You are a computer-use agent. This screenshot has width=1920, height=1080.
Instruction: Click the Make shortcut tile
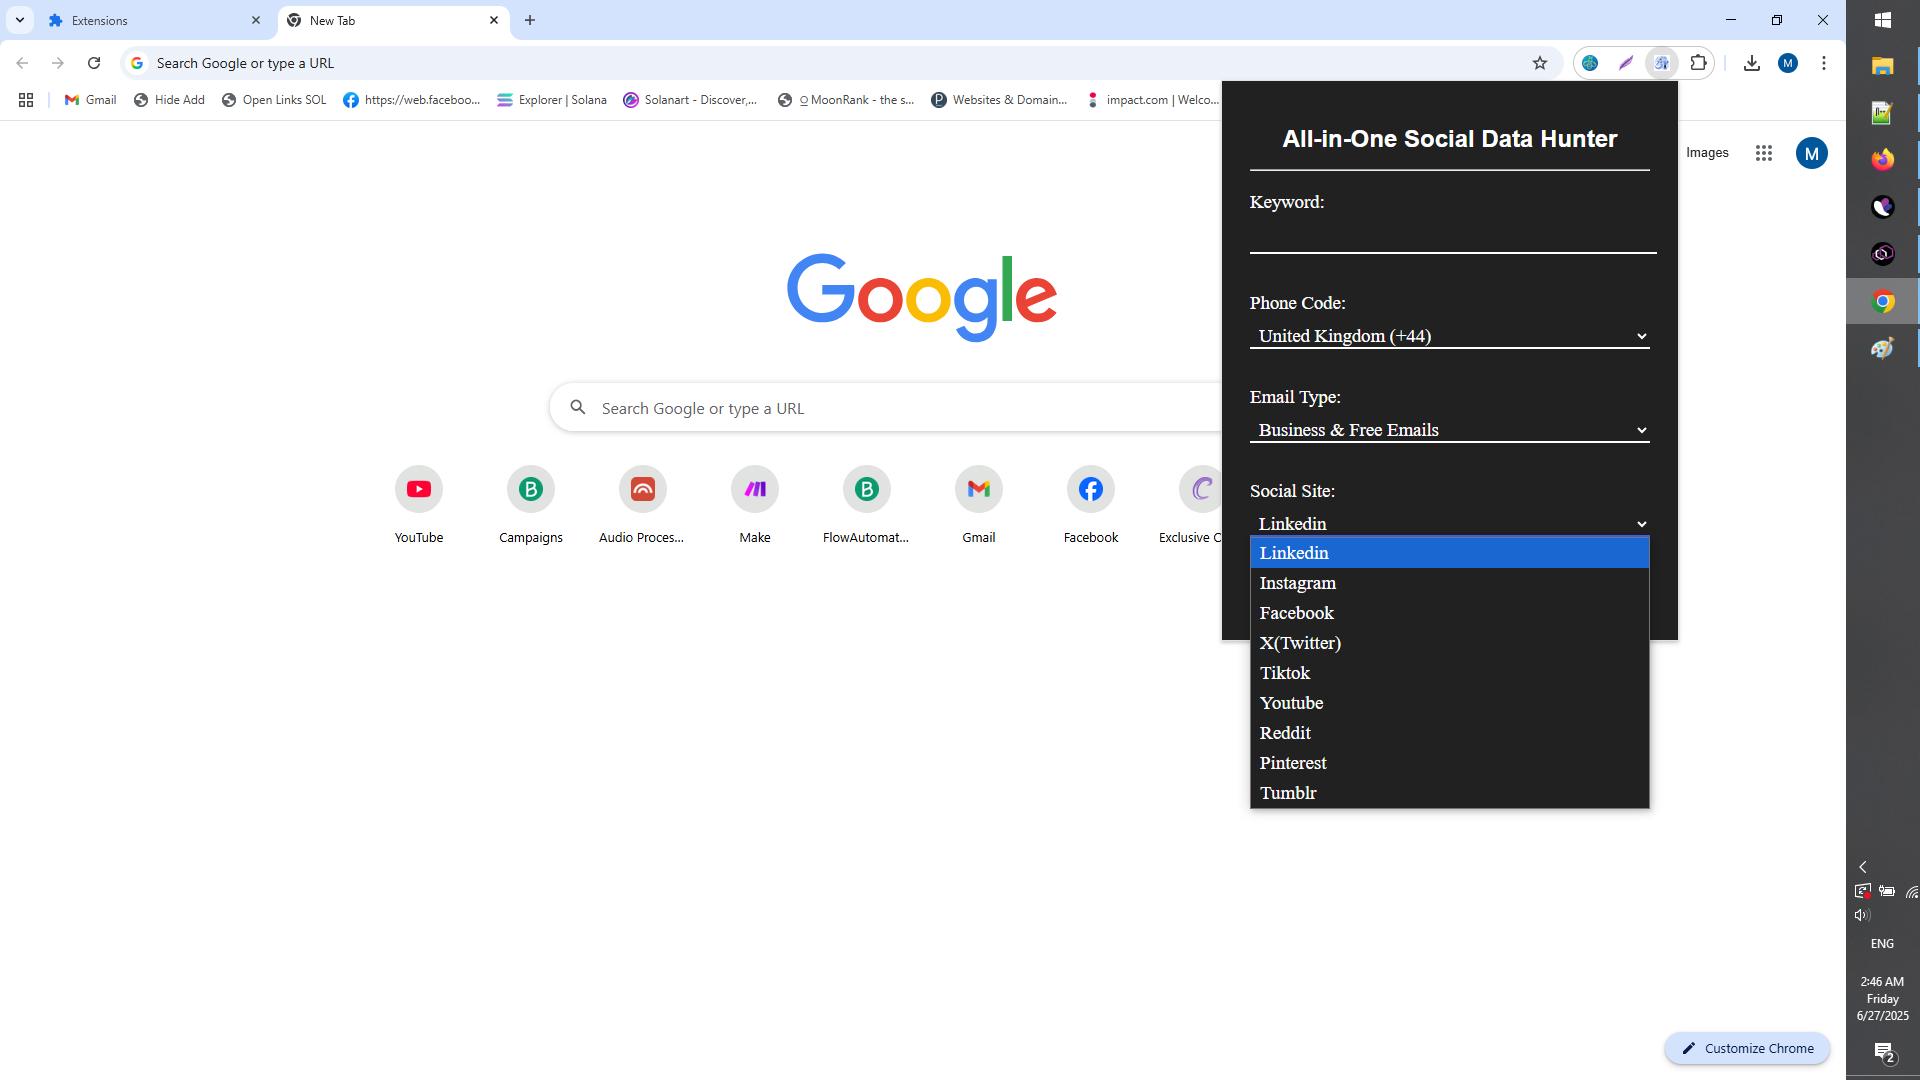[754, 490]
